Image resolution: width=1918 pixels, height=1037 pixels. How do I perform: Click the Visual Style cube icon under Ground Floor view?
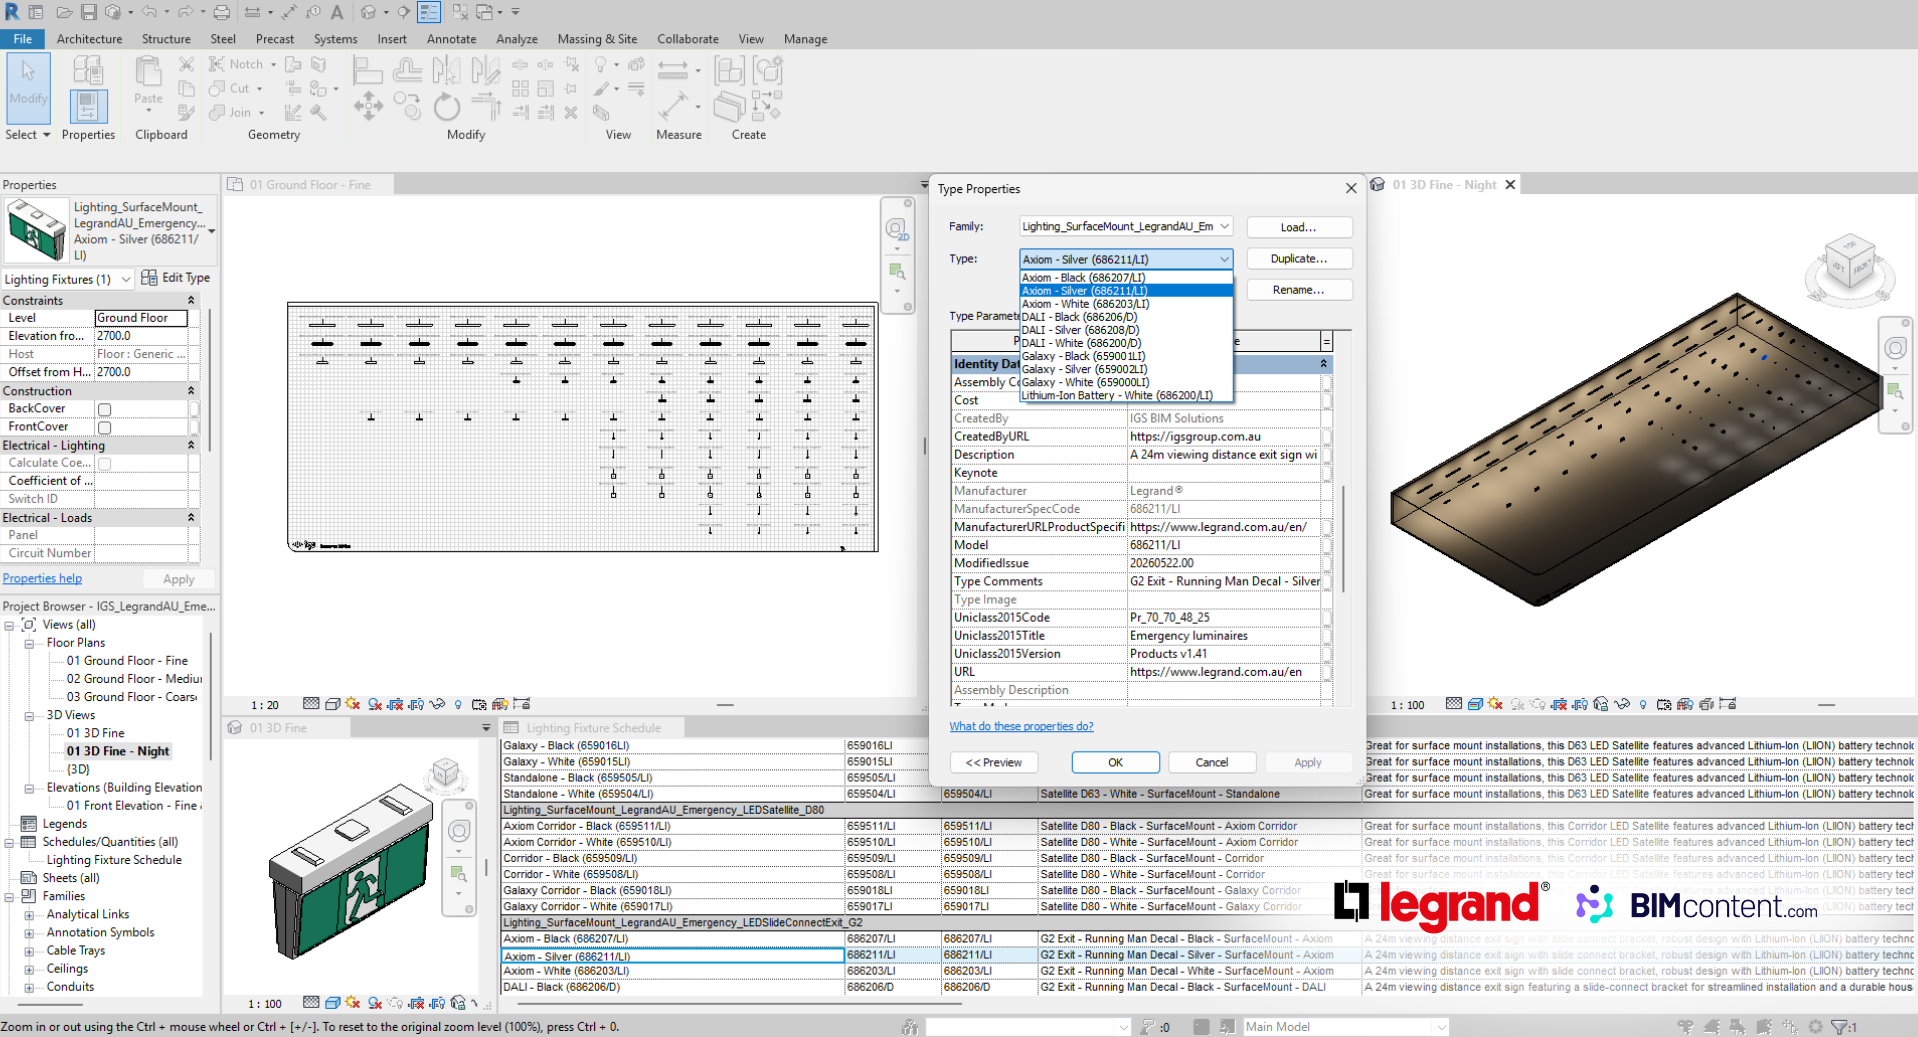click(x=332, y=704)
